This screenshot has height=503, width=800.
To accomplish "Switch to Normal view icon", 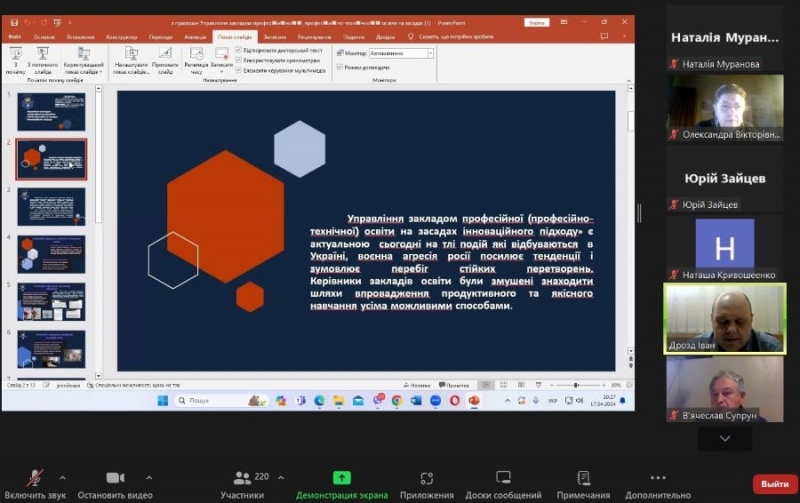I will click(486, 385).
